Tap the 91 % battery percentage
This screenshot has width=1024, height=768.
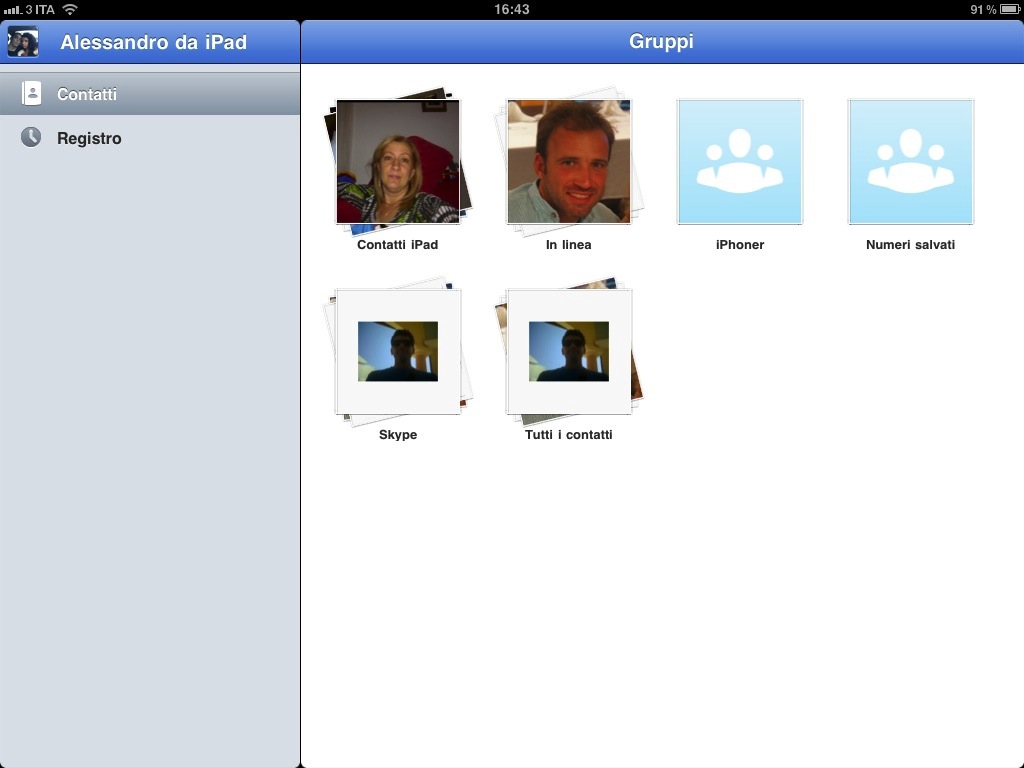click(983, 9)
